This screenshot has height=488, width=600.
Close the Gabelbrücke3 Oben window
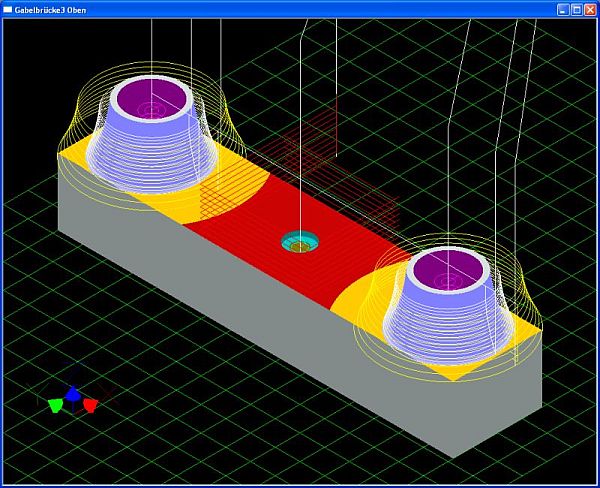(590, 9)
